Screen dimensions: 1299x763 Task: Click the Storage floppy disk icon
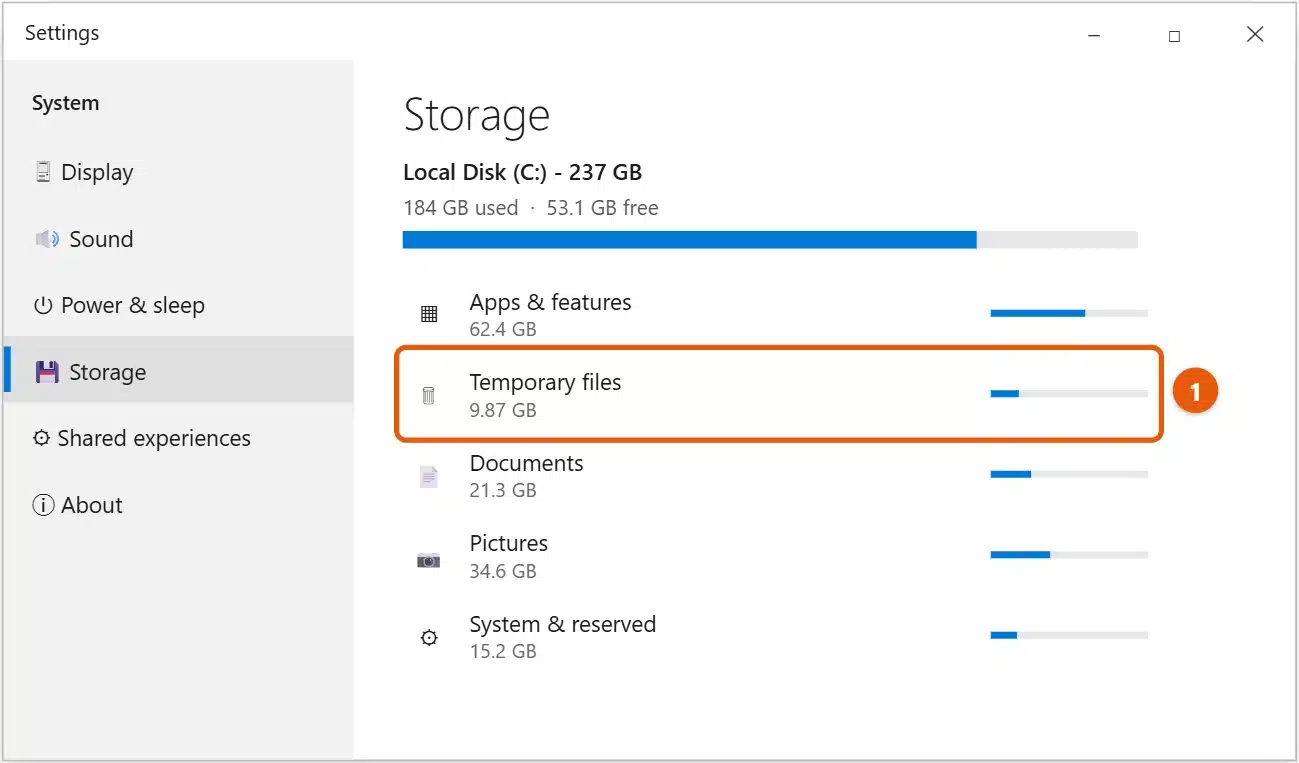click(47, 372)
